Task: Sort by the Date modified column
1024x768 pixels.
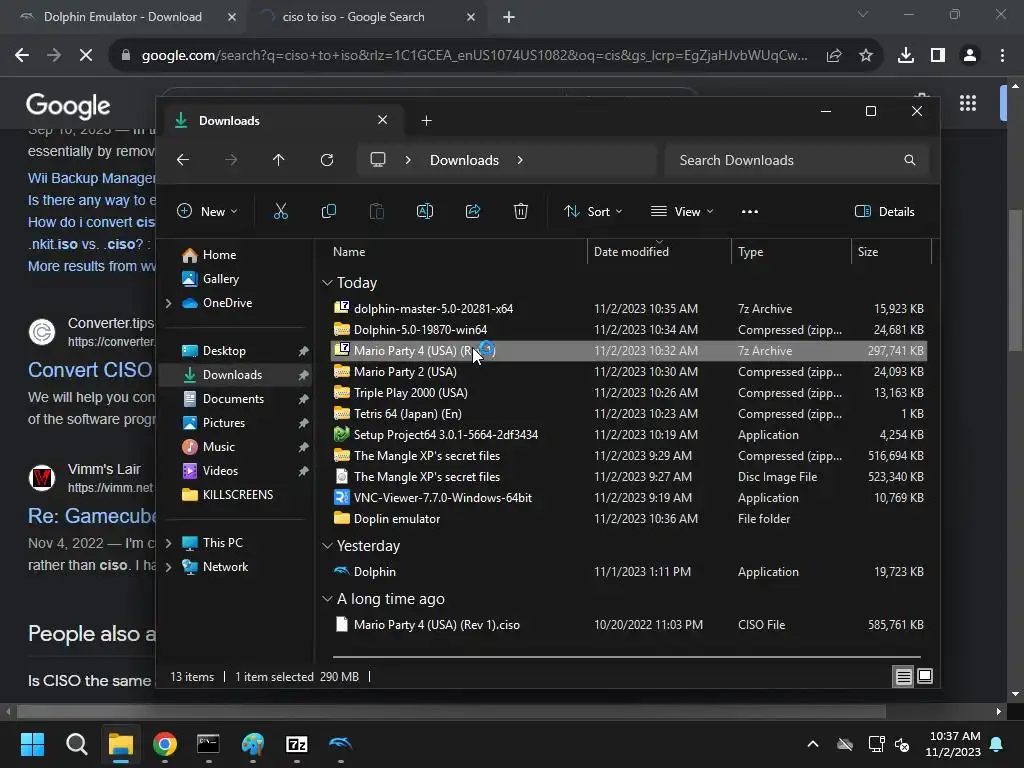Action: [631, 252]
